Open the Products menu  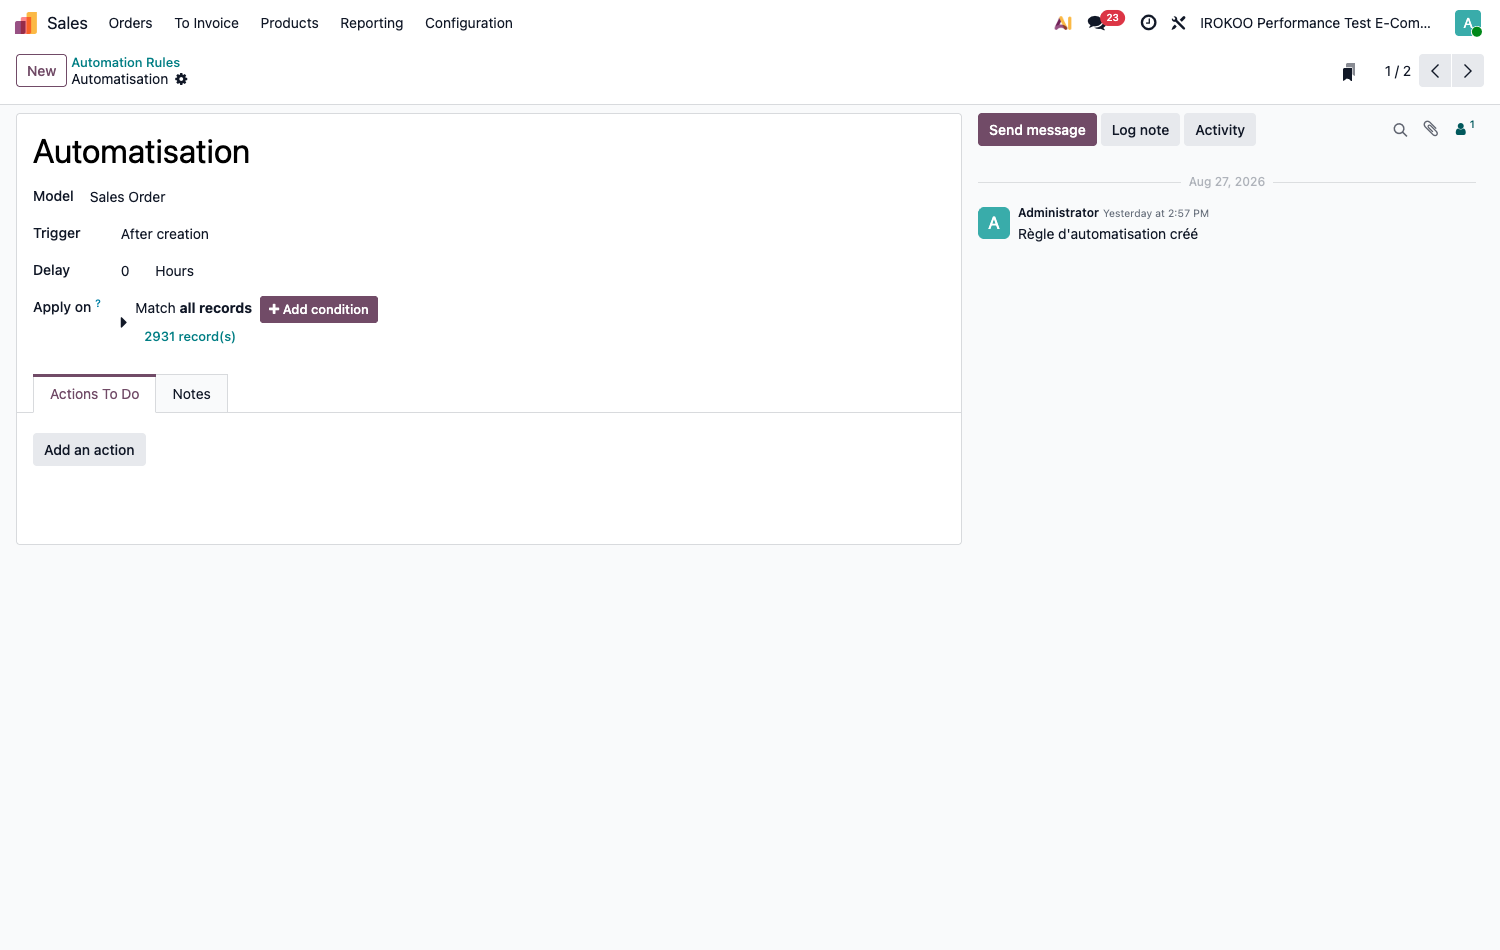click(x=289, y=23)
